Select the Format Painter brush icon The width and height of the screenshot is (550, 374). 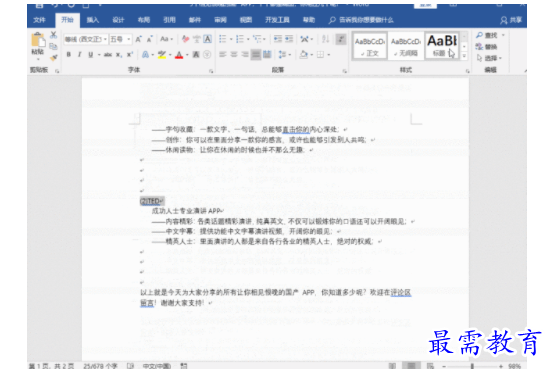(53, 58)
